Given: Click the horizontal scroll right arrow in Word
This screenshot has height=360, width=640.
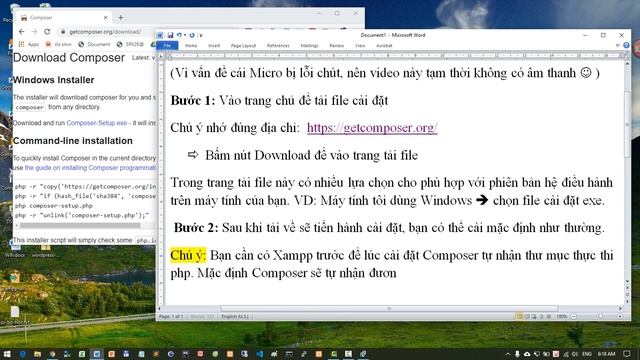Looking at the screenshot, I should pyautogui.click(x=621, y=309).
